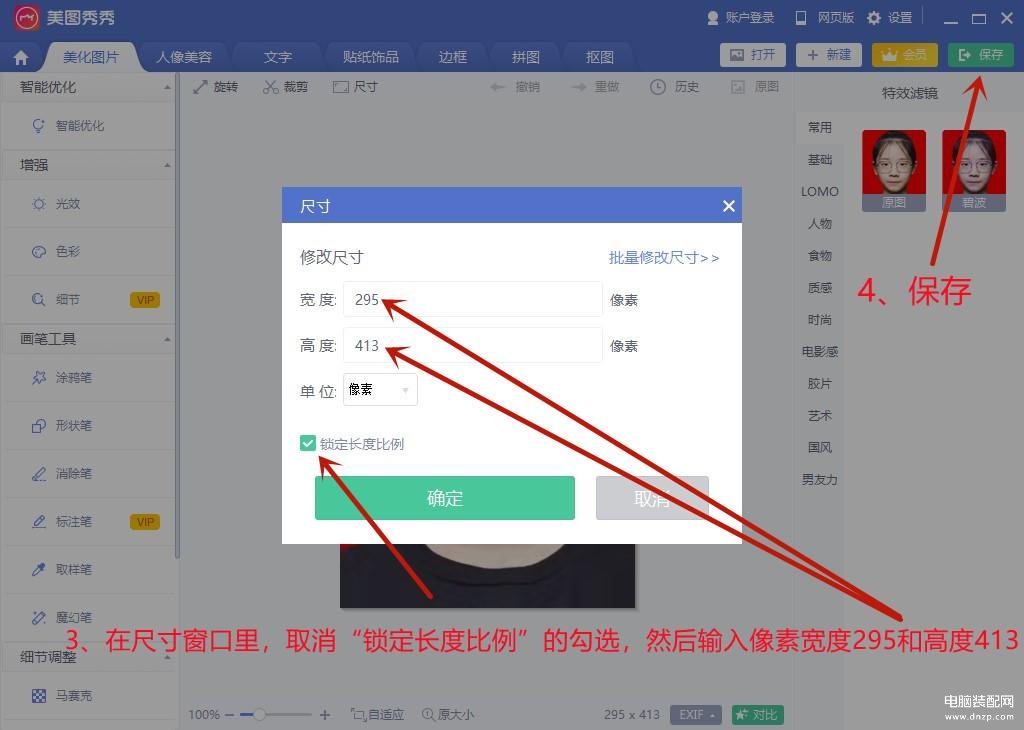Image resolution: width=1024 pixels, height=730 pixels.
Task: Show the 原图 original image
Action: (x=755, y=87)
